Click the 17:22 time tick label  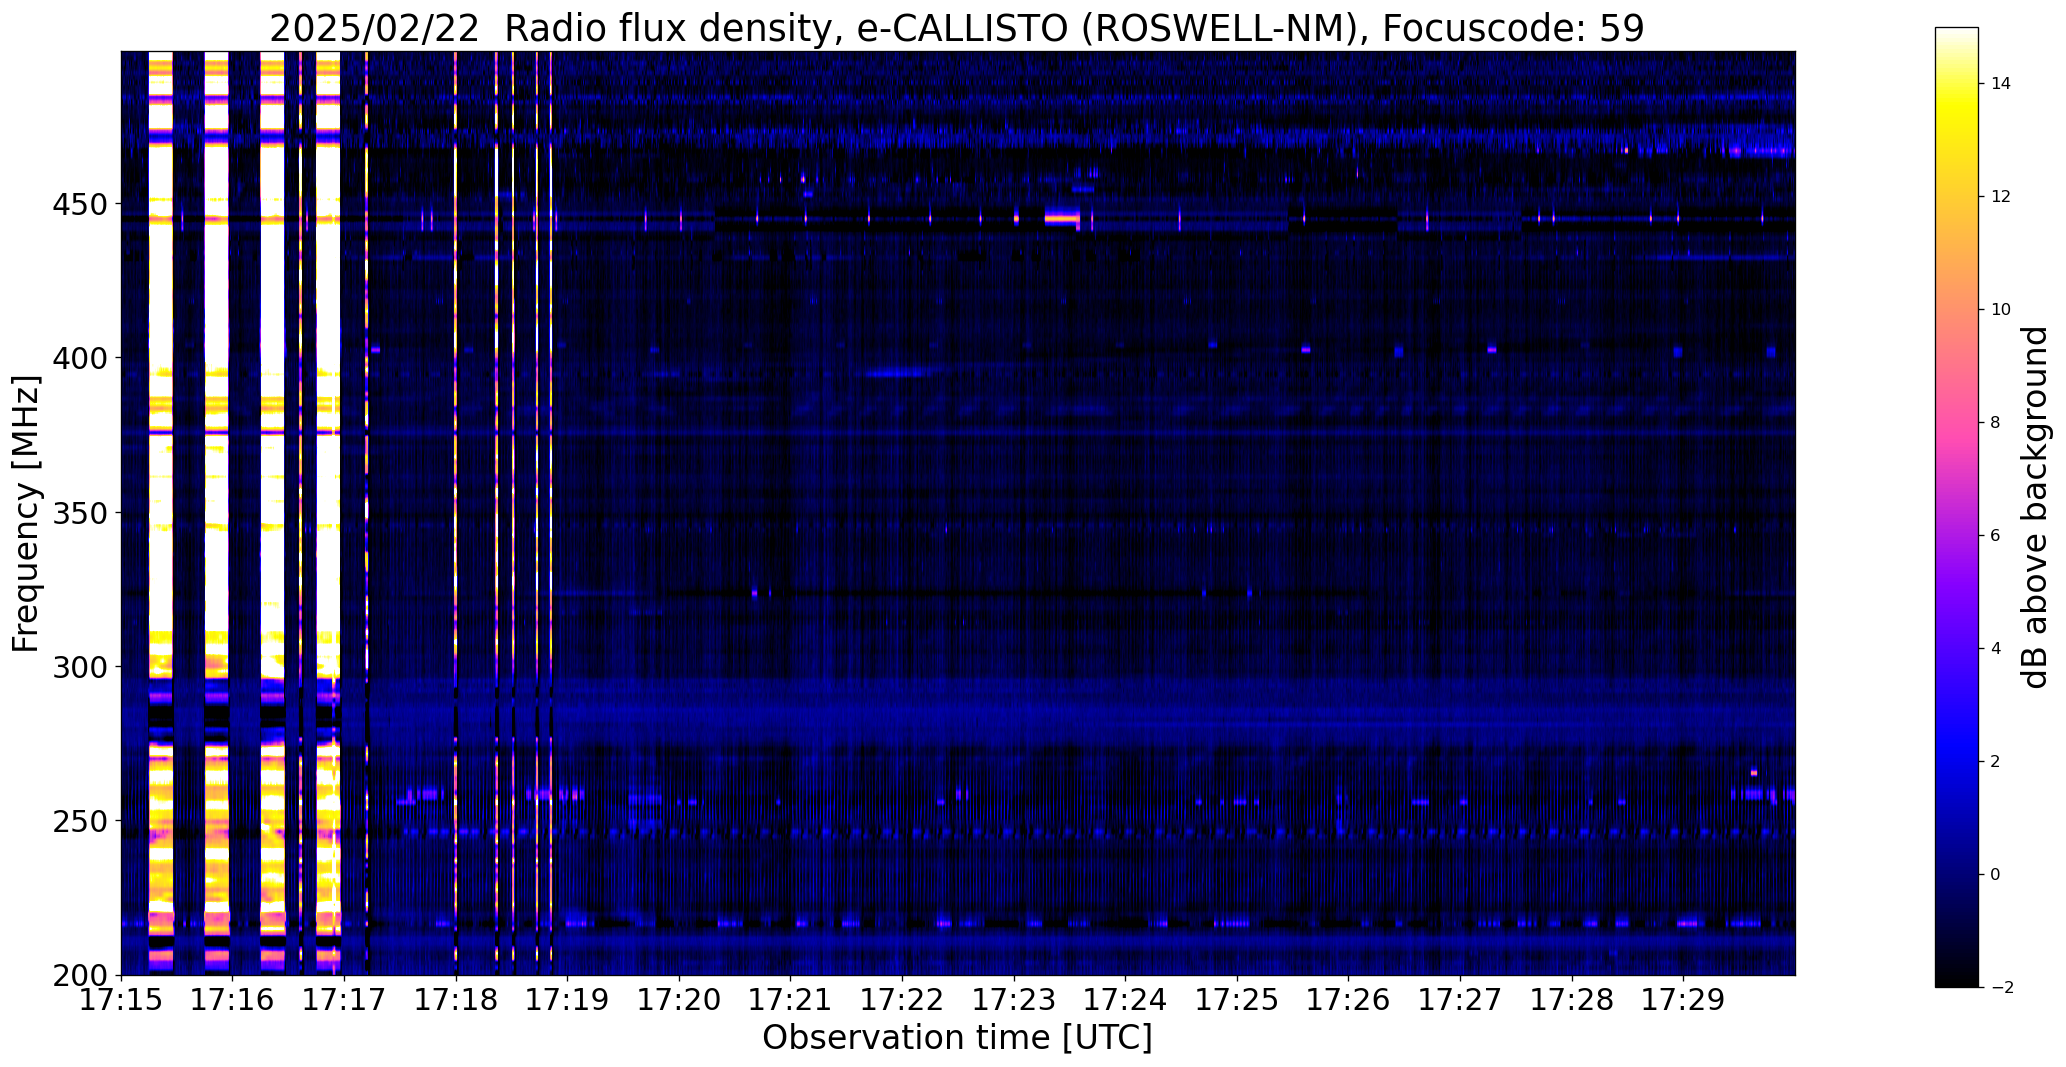[903, 1000]
